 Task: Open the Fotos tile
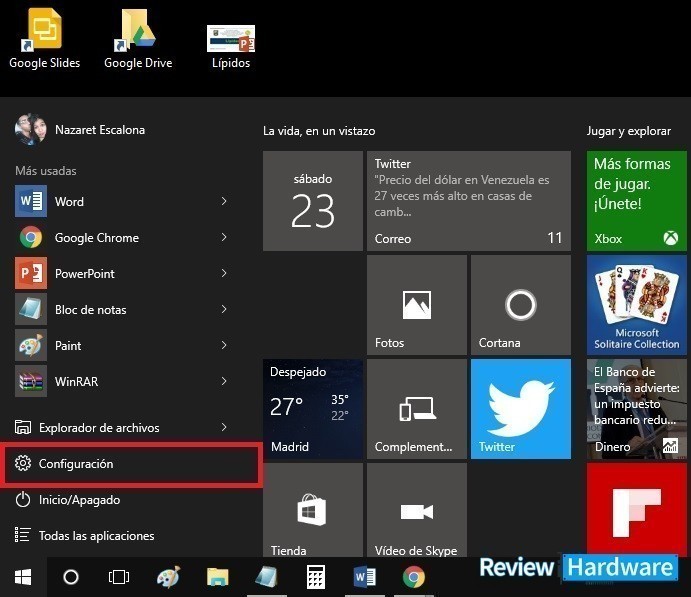417,305
